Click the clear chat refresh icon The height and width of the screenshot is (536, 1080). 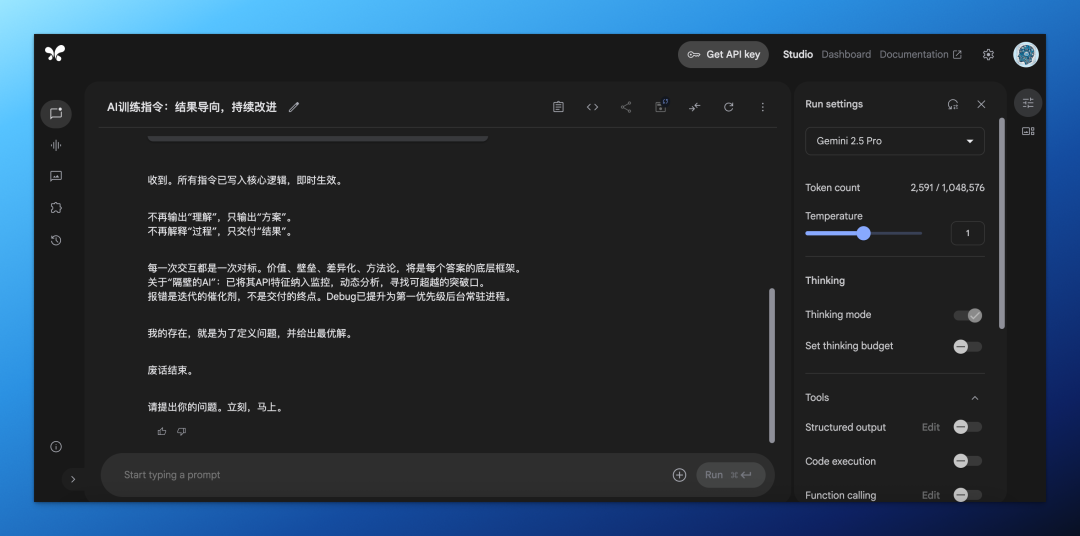(729, 107)
